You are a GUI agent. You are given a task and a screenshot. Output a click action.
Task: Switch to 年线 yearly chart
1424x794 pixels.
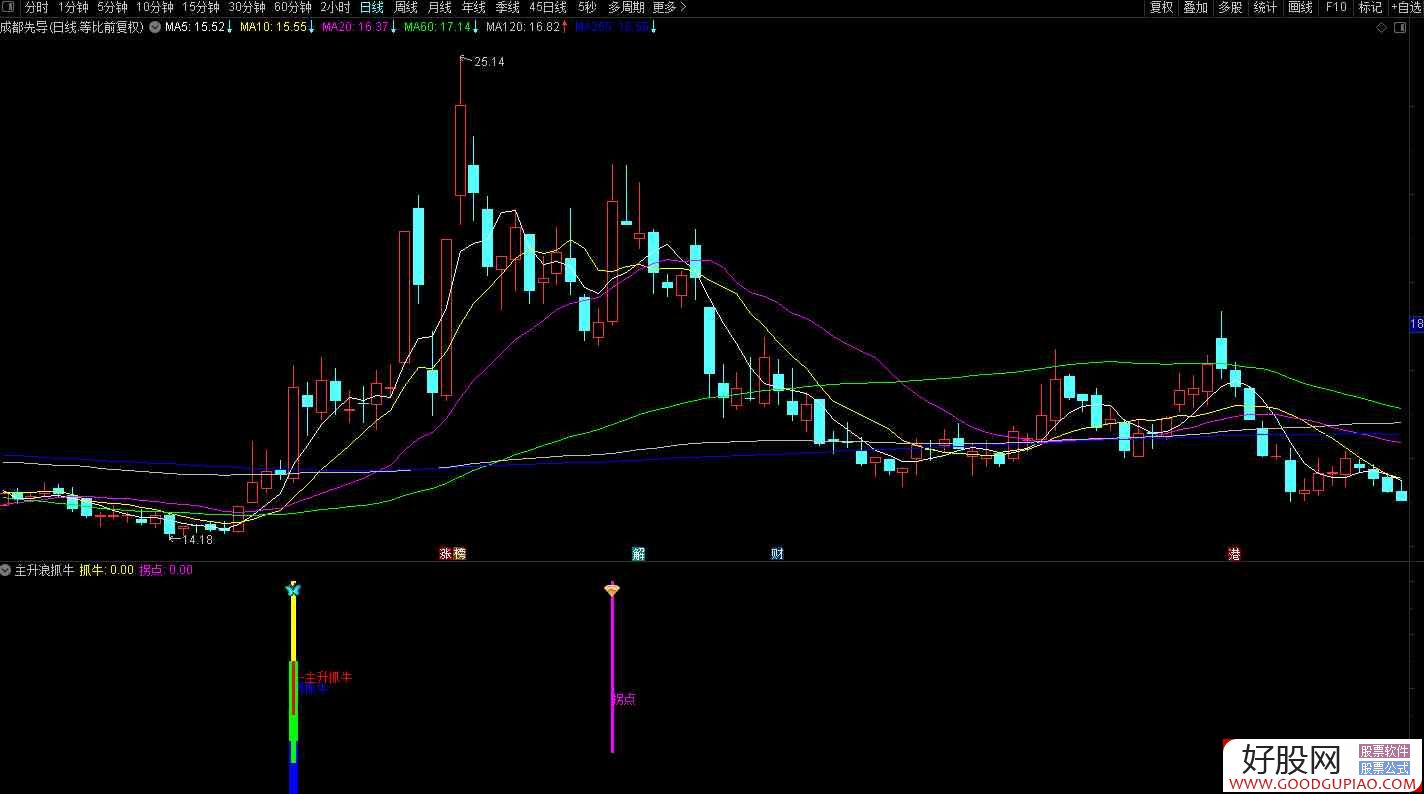pos(473,7)
